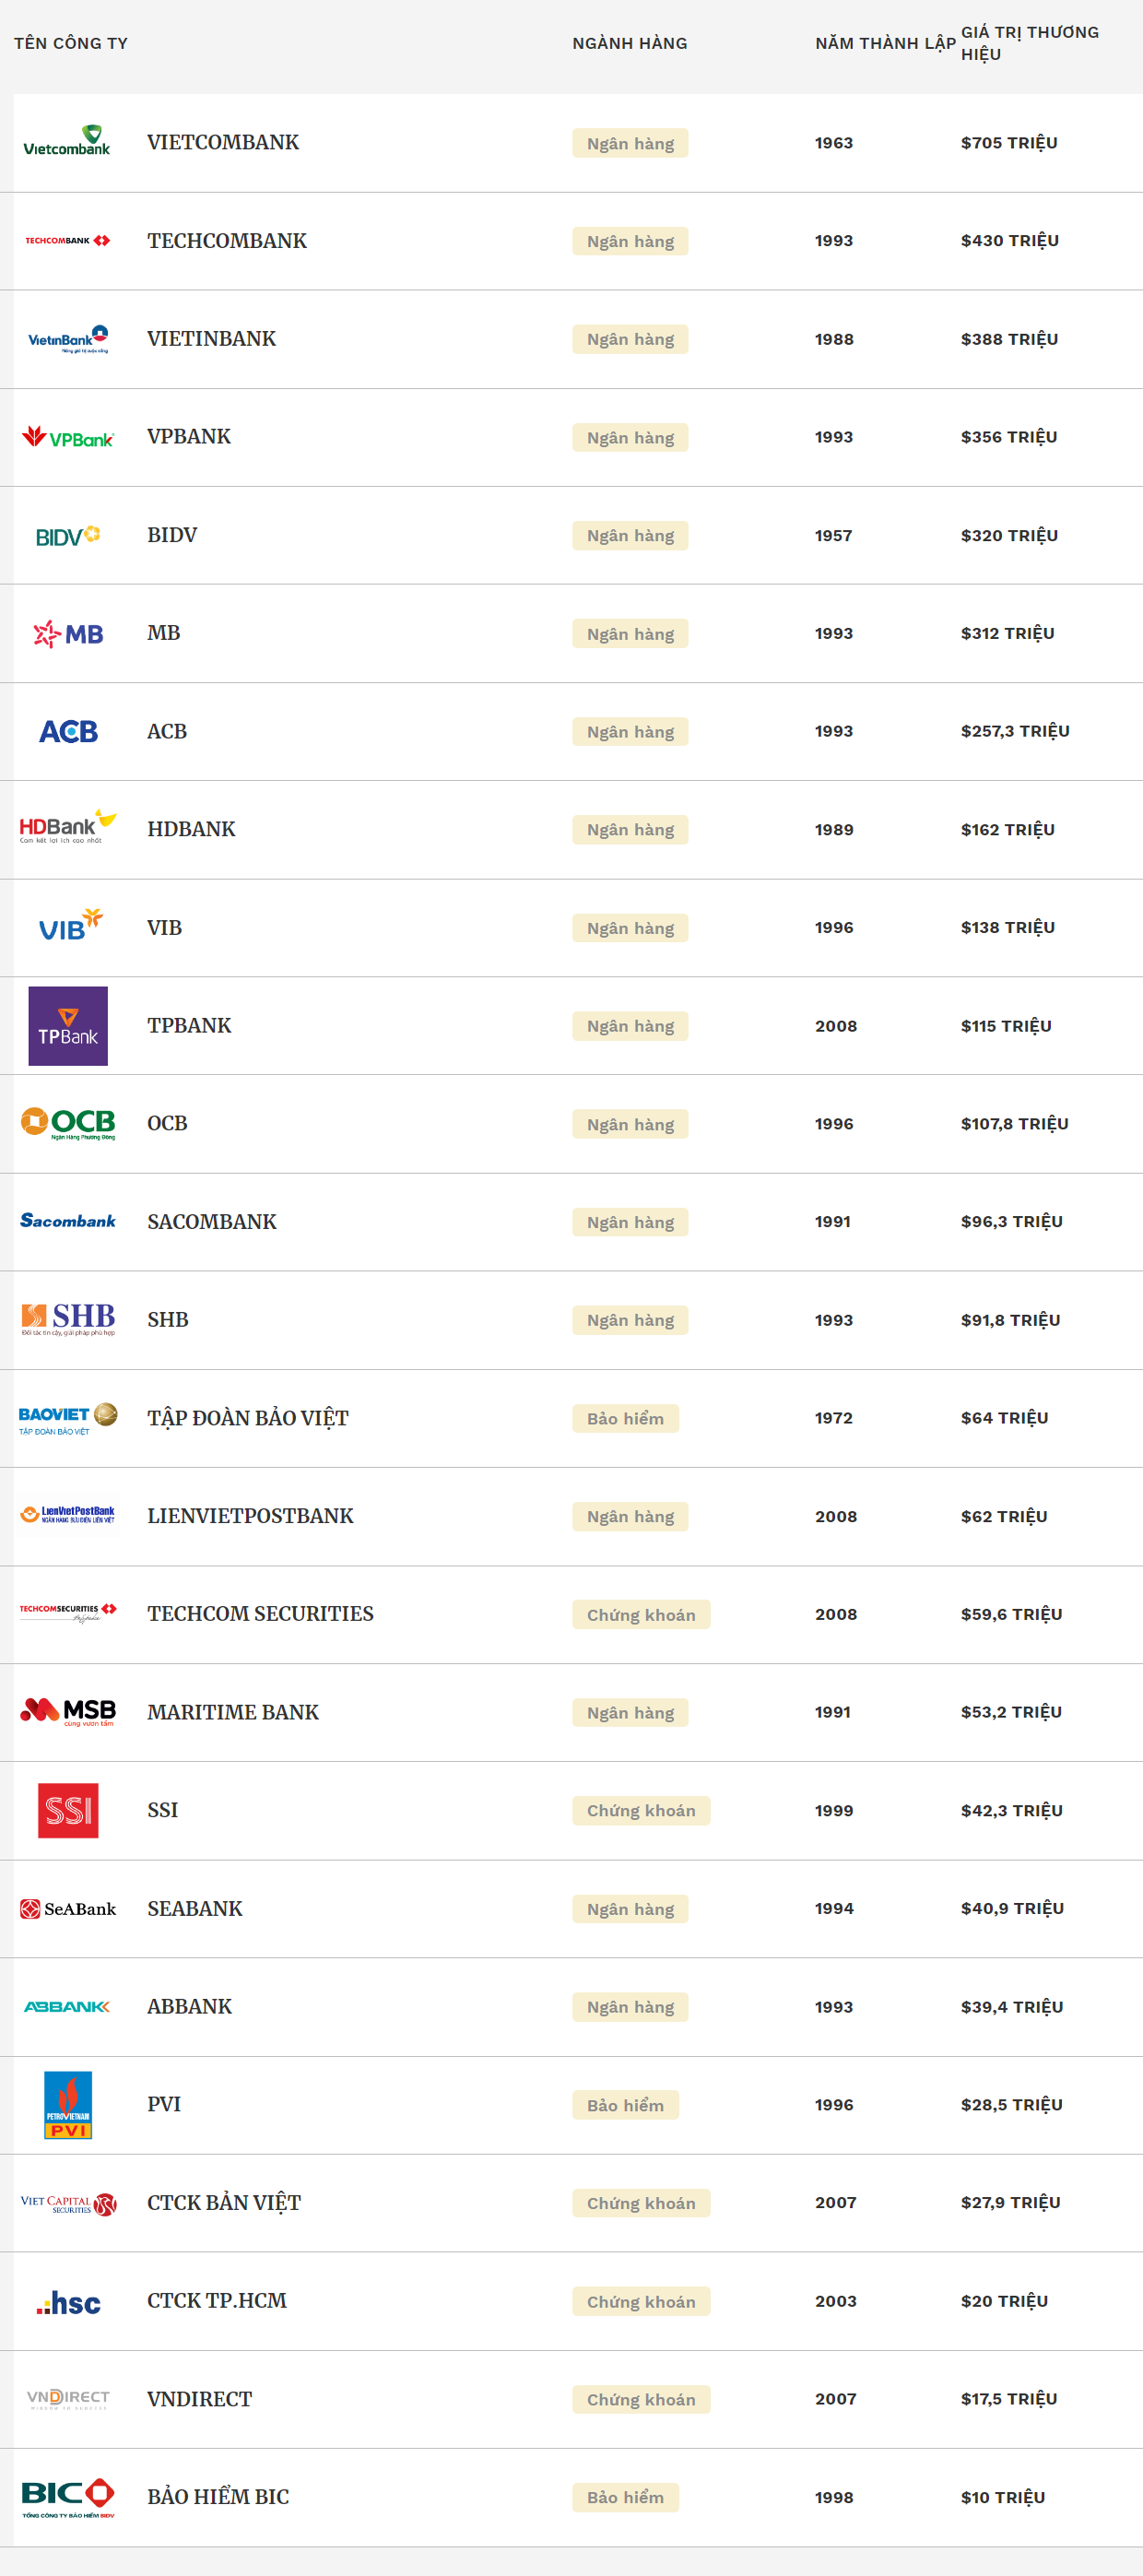Click the Ngân hàng tag for HDBANK
The height and width of the screenshot is (2576, 1143).
click(x=630, y=829)
